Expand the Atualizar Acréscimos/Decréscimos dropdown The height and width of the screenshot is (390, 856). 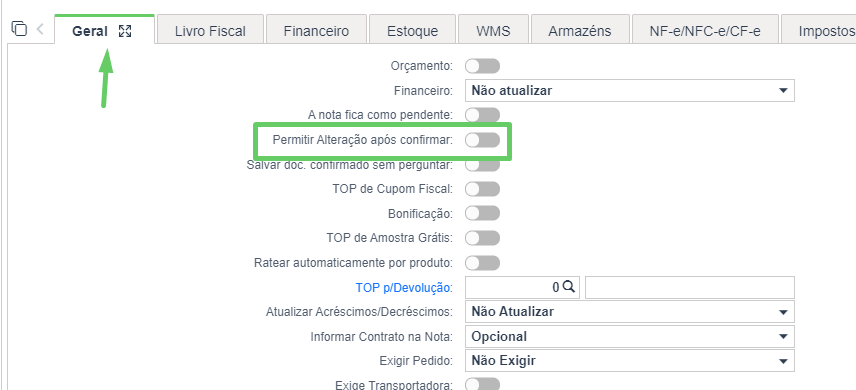pyautogui.click(x=629, y=312)
